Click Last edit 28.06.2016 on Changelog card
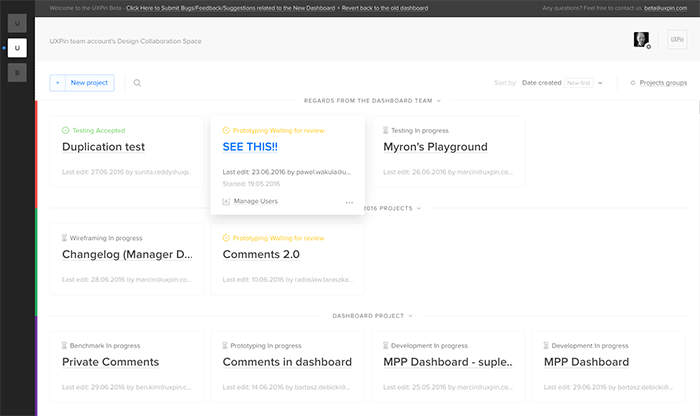This screenshot has height=416, width=700. (x=127, y=279)
